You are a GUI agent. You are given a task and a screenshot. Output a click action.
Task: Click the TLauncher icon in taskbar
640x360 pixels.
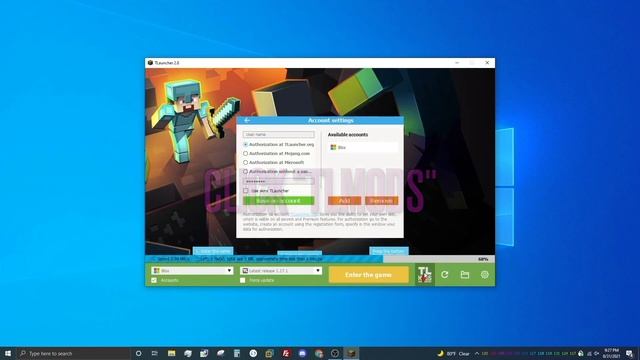pos(351,353)
